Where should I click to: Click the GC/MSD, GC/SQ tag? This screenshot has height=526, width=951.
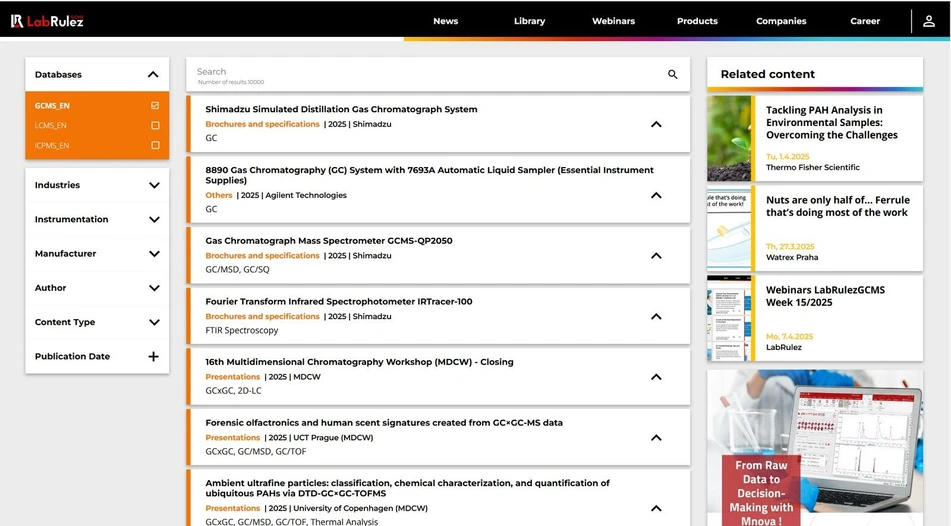[x=237, y=269]
